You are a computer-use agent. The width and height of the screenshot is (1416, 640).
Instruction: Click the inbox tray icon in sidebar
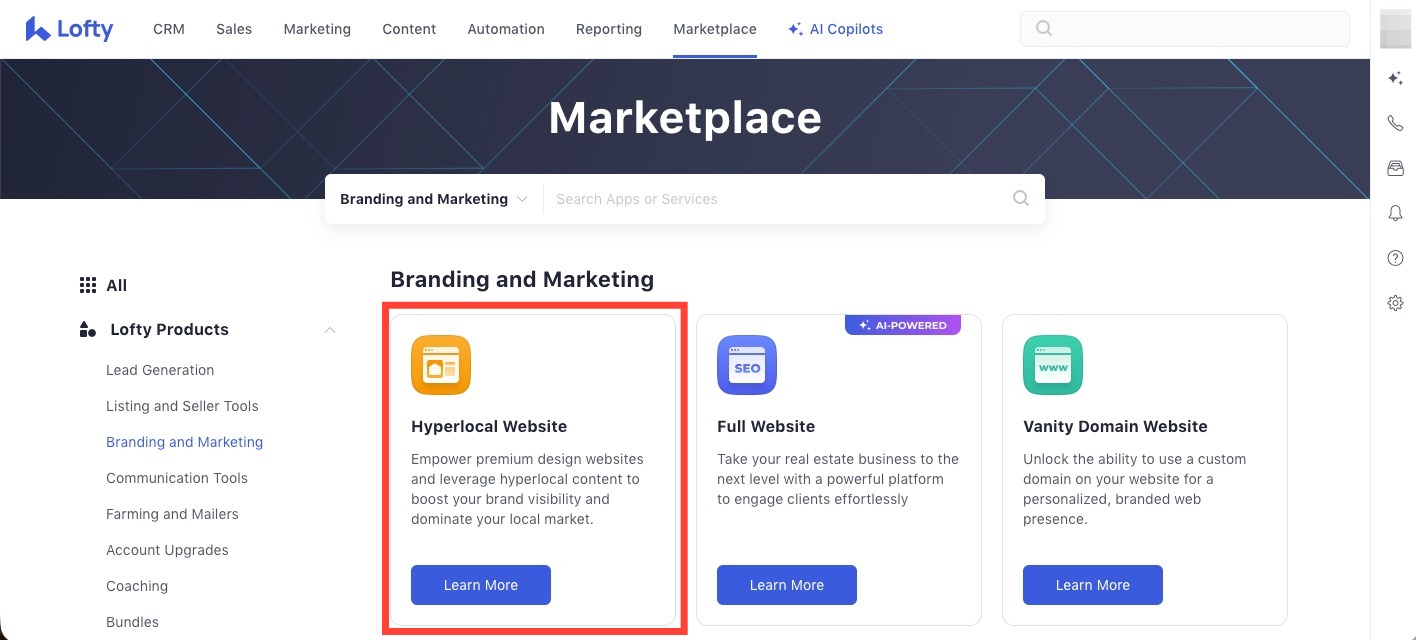1395,169
